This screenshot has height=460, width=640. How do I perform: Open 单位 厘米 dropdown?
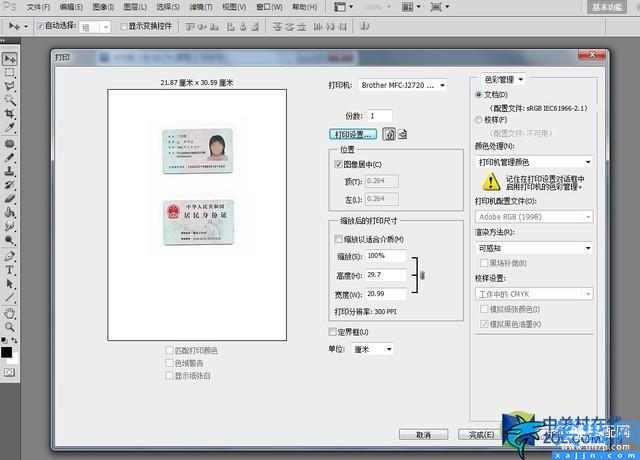coord(372,349)
